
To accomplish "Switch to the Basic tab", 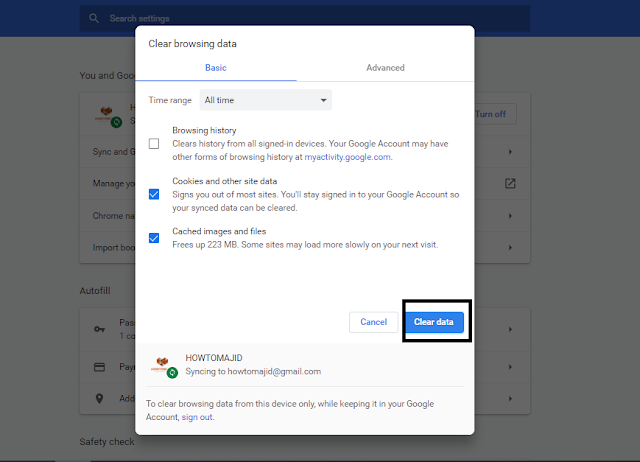I will [x=216, y=68].
